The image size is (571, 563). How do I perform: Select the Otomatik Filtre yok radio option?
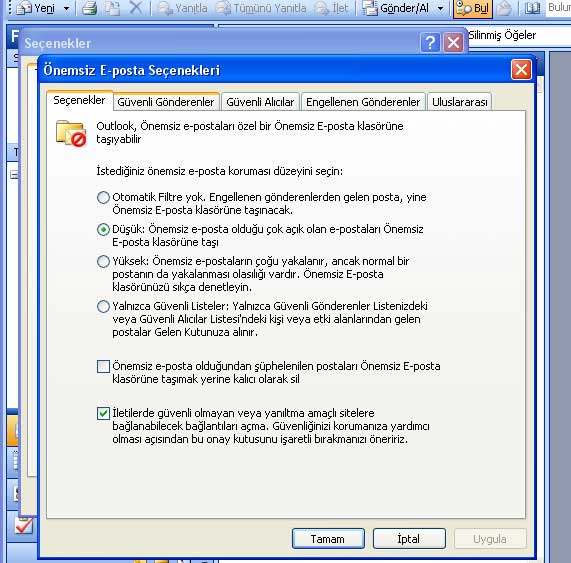[103, 197]
